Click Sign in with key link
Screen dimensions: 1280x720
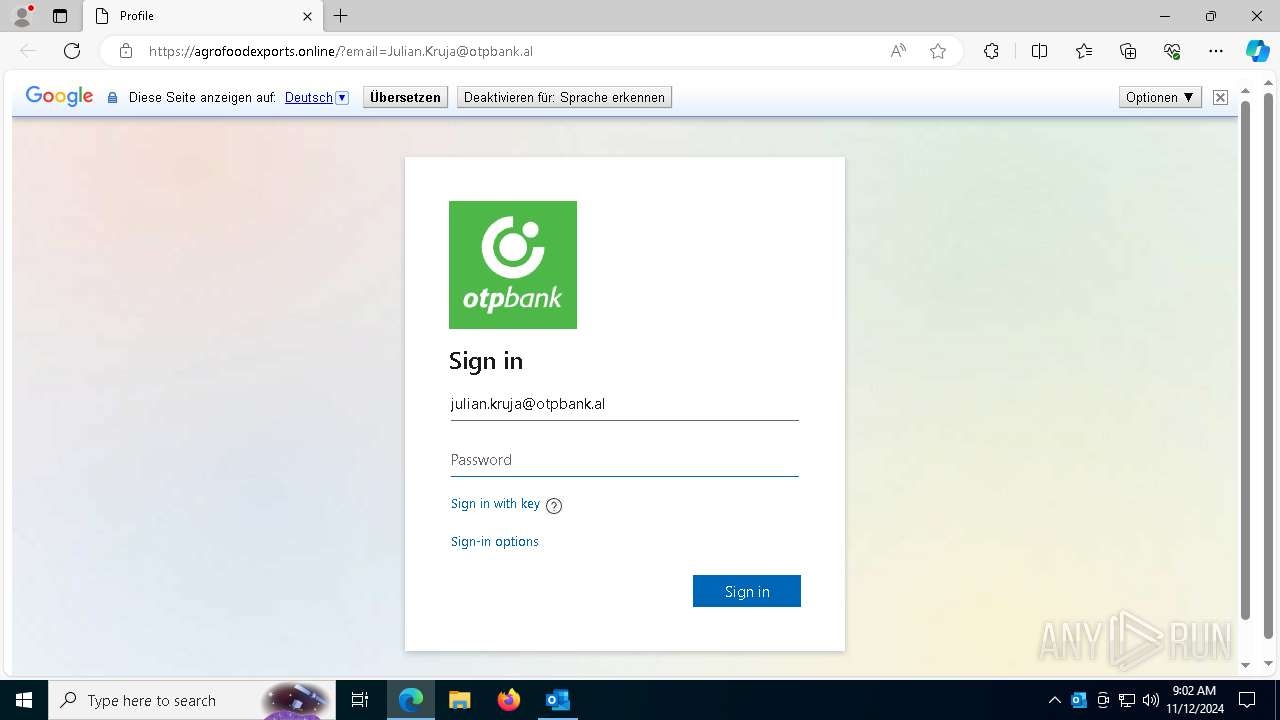[495, 504]
